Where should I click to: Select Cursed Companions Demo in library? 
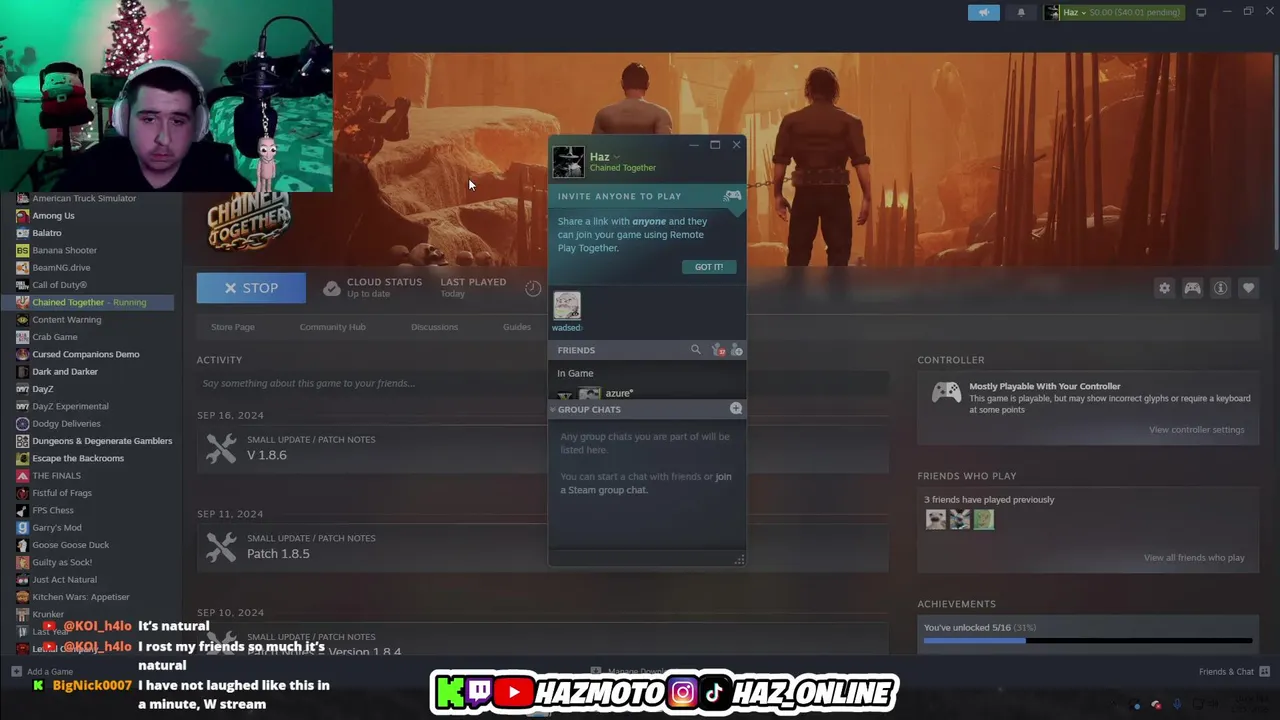[x=86, y=354]
